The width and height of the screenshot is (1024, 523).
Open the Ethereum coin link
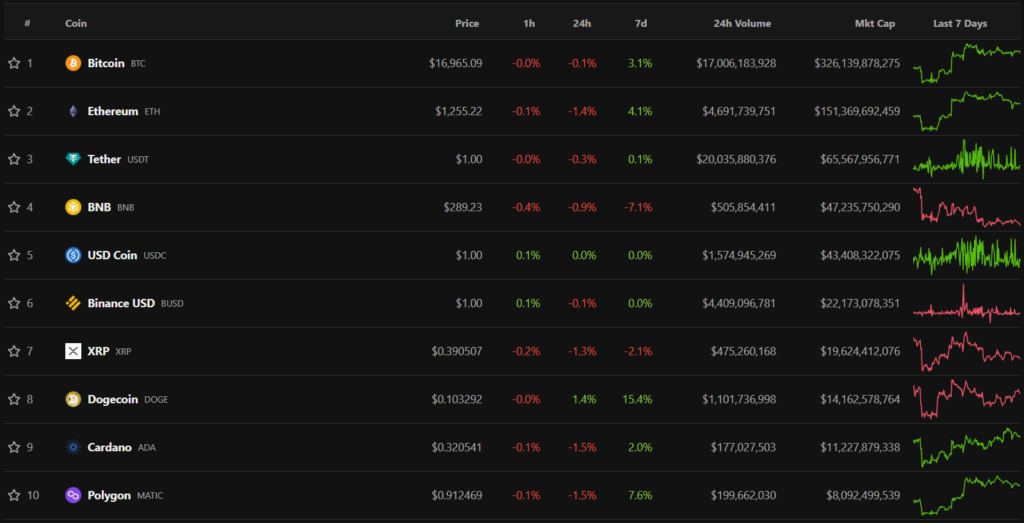113,112
